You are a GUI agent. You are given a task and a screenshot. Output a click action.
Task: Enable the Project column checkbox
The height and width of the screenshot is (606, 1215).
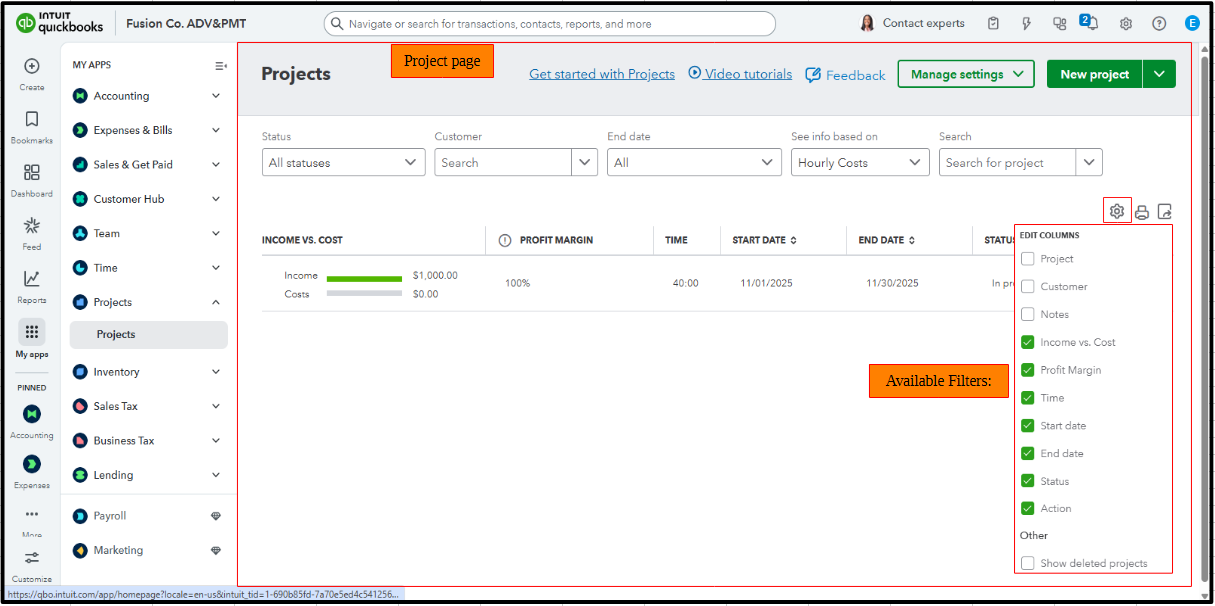pos(1028,259)
